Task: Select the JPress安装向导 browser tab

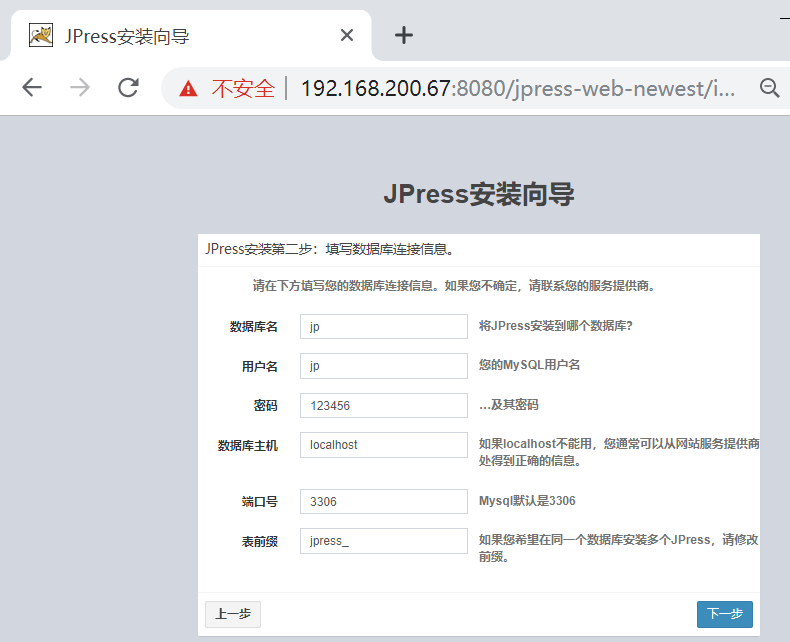Action: point(191,35)
